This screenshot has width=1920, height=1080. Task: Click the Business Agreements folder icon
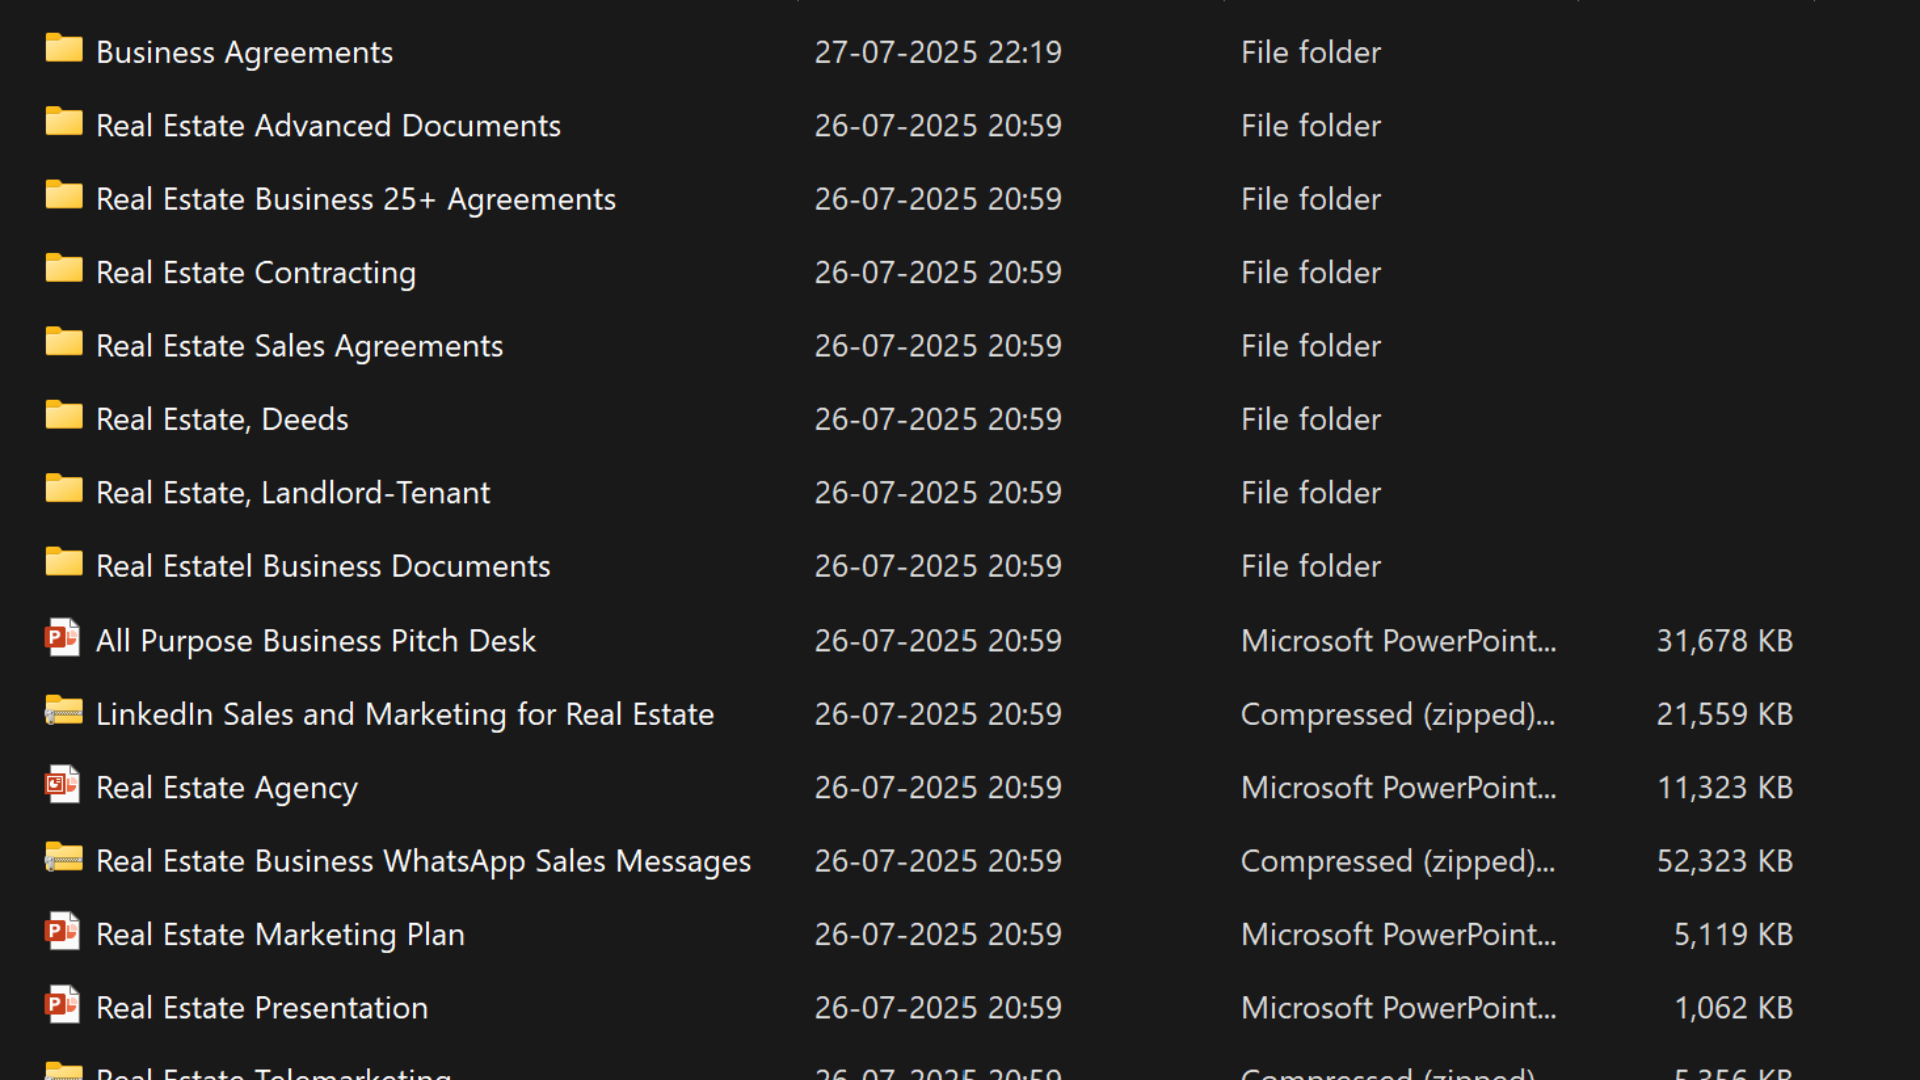64,49
